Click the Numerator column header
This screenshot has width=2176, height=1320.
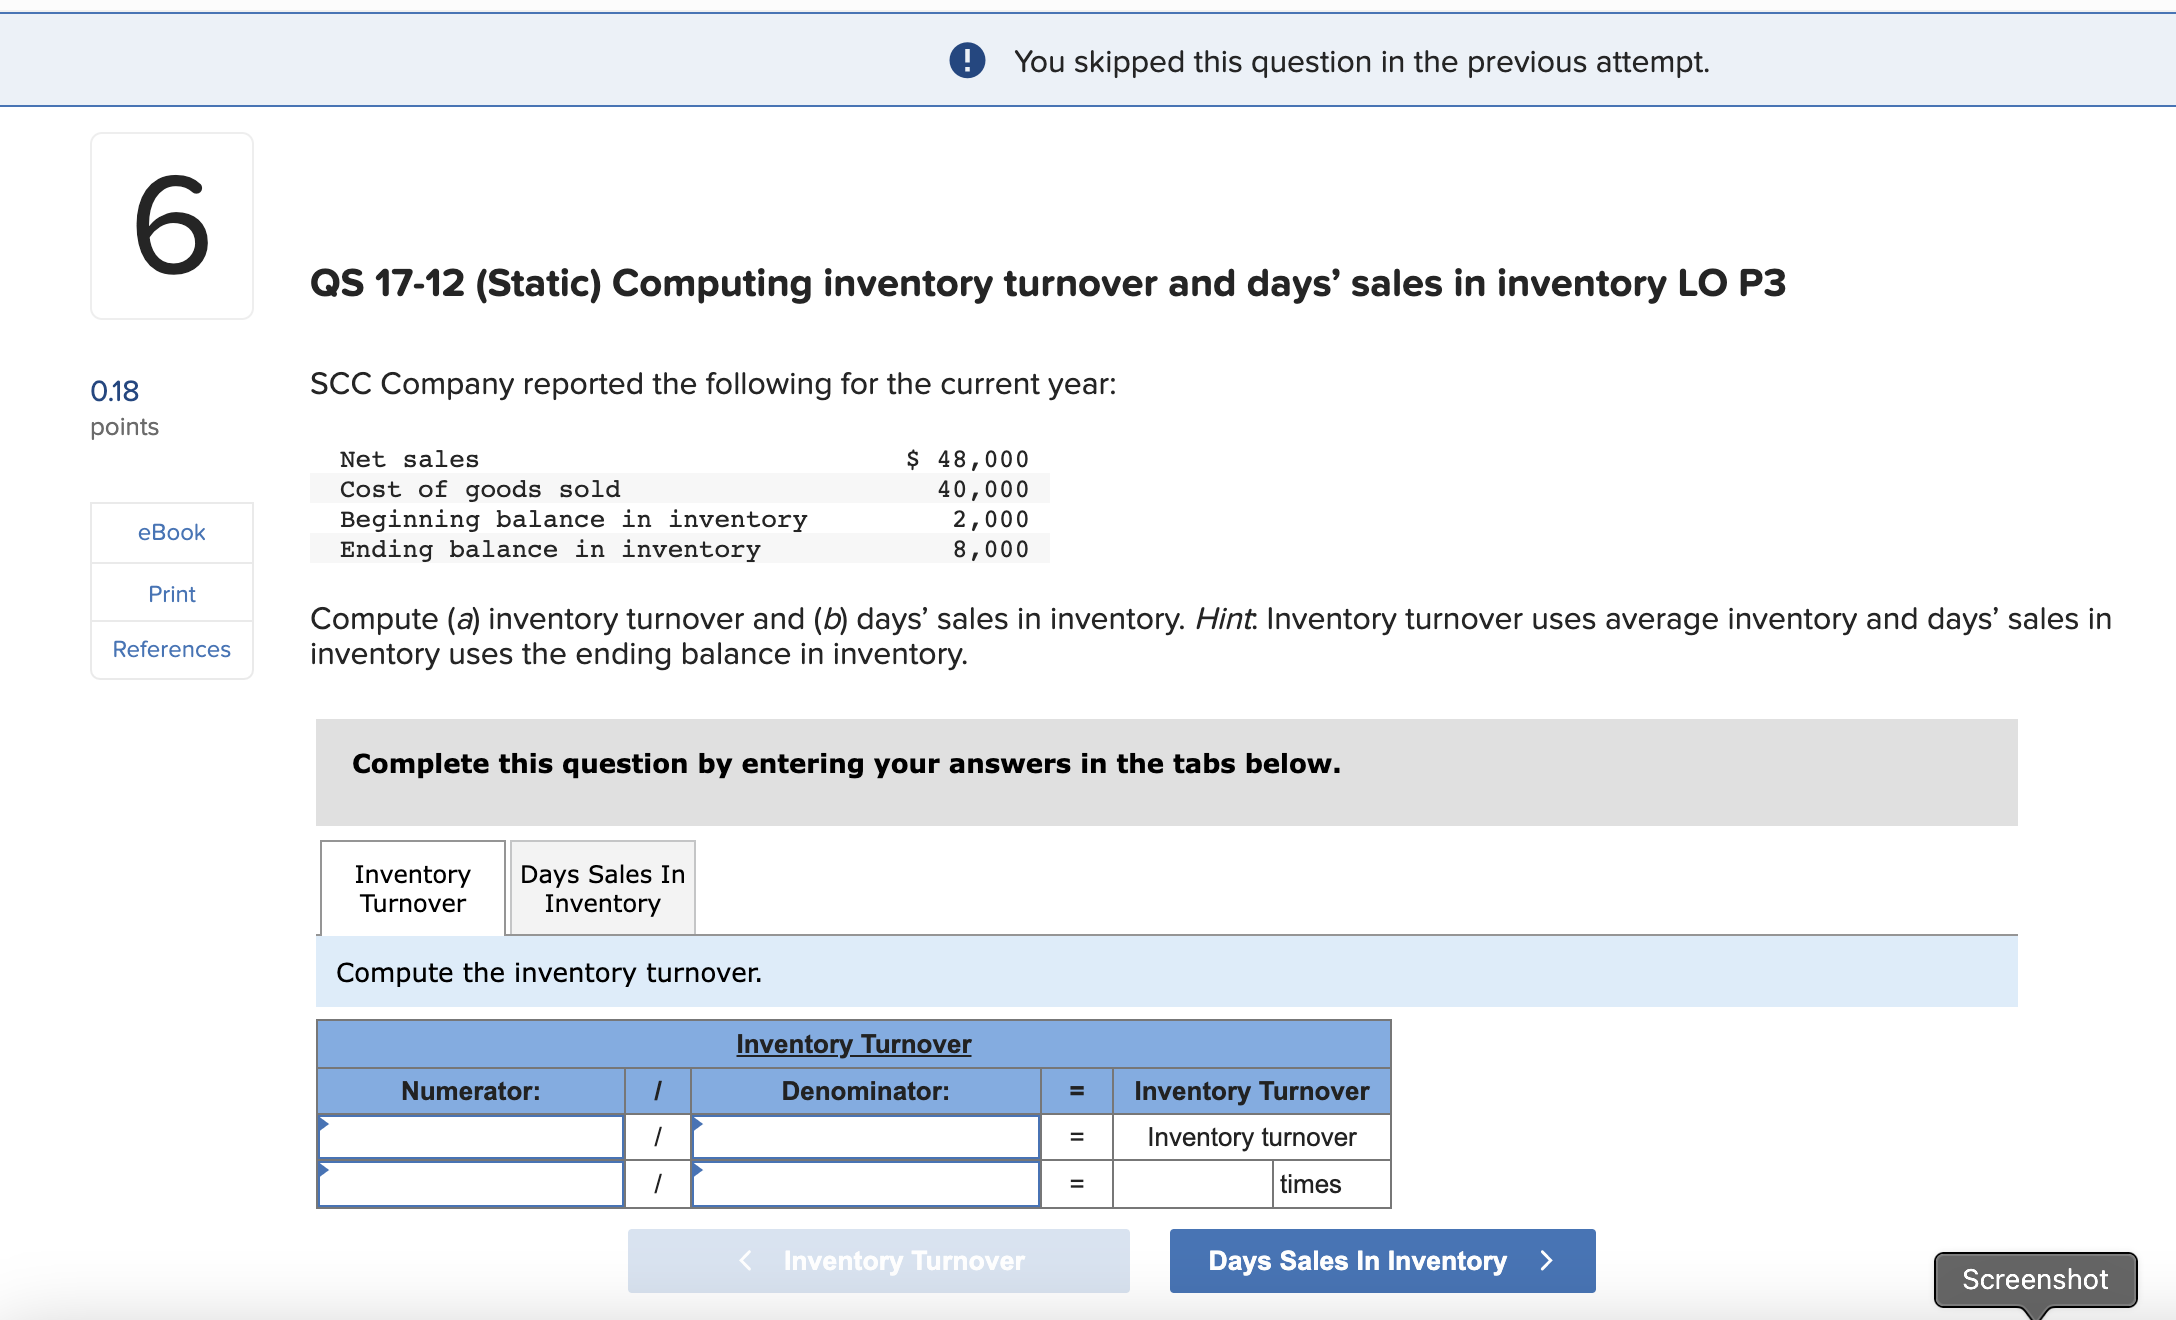tap(470, 1091)
